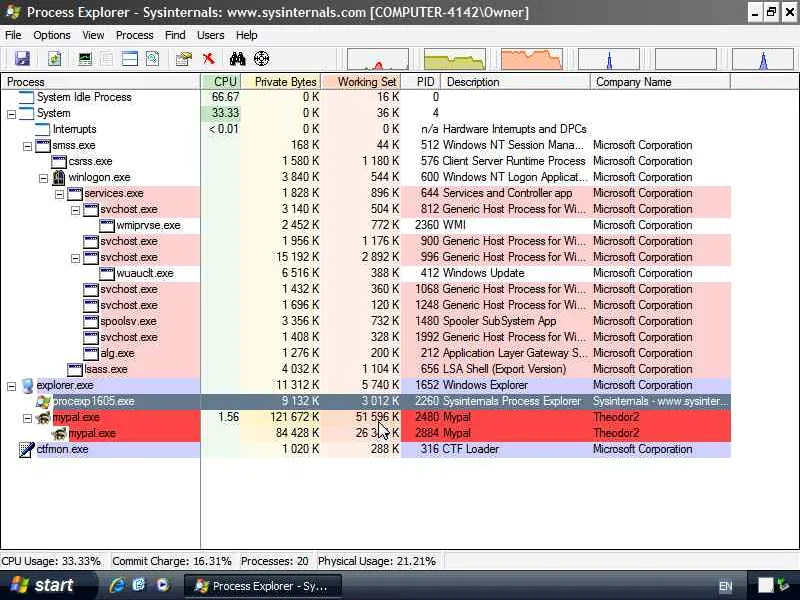Open the Help menu
This screenshot has width=800, height=600.
246,35
